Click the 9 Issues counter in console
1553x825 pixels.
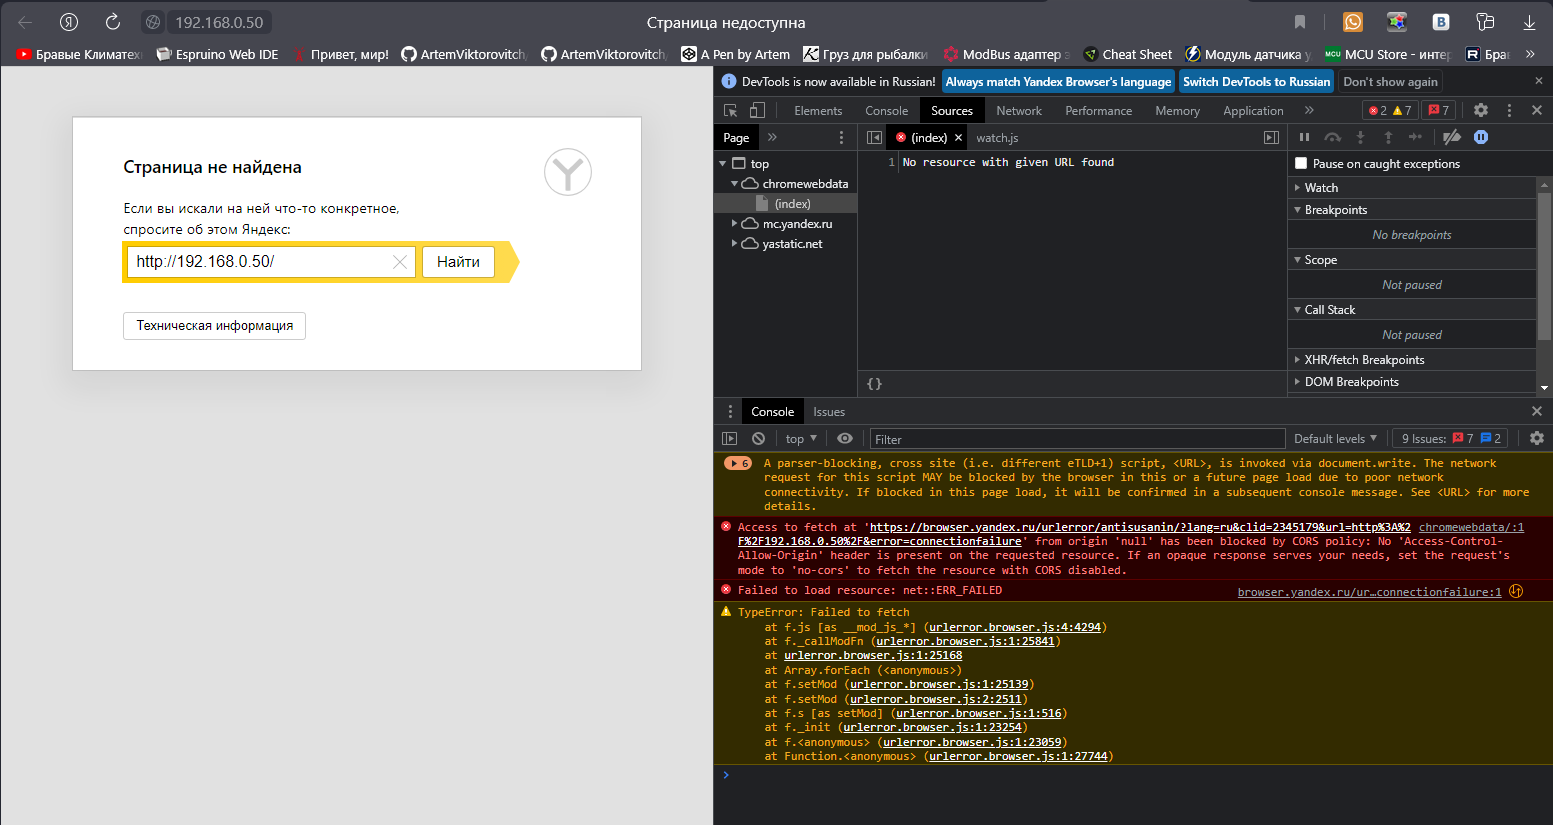pyautogui.click(x=1449, y=438)
